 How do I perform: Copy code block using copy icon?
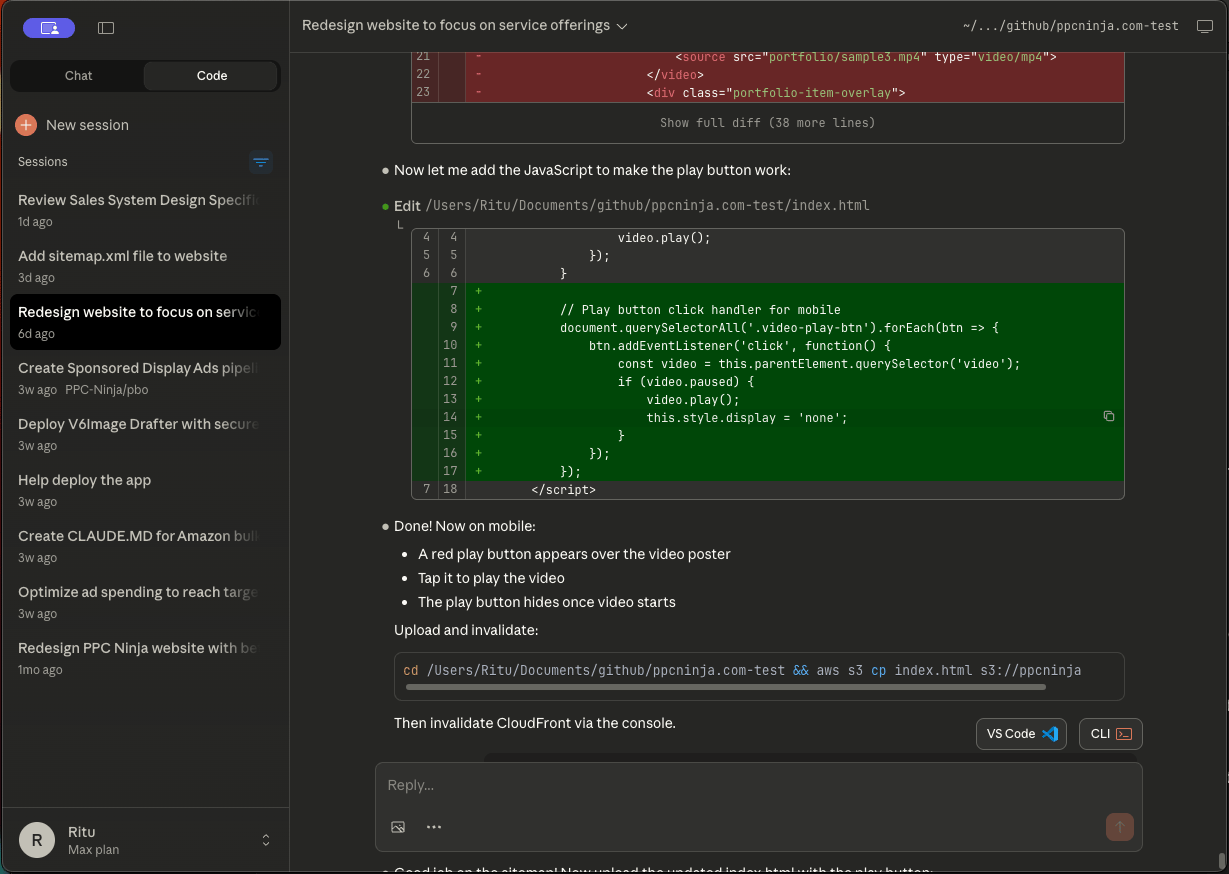(1108, 416)
